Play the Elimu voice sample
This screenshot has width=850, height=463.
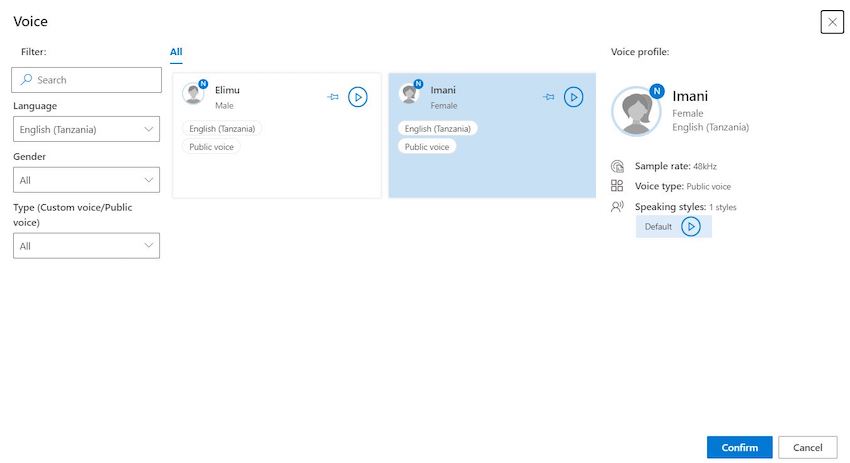(x=357, y=97)
